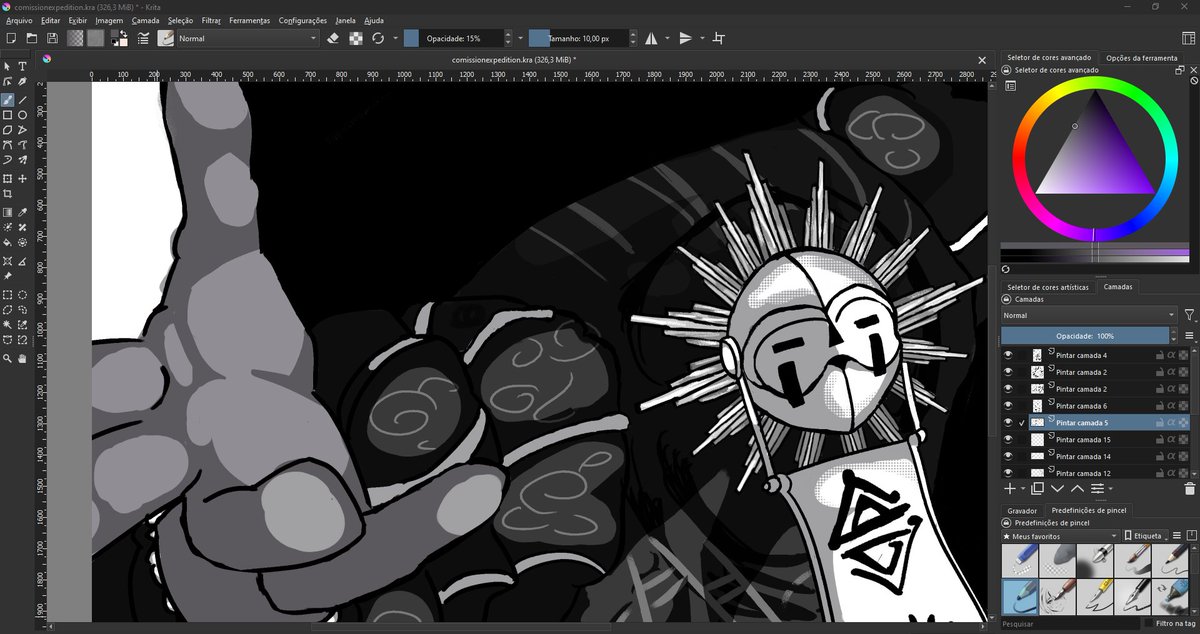
Task: Hide Pintar camada 4 layer
Action: coord(1008,355)
